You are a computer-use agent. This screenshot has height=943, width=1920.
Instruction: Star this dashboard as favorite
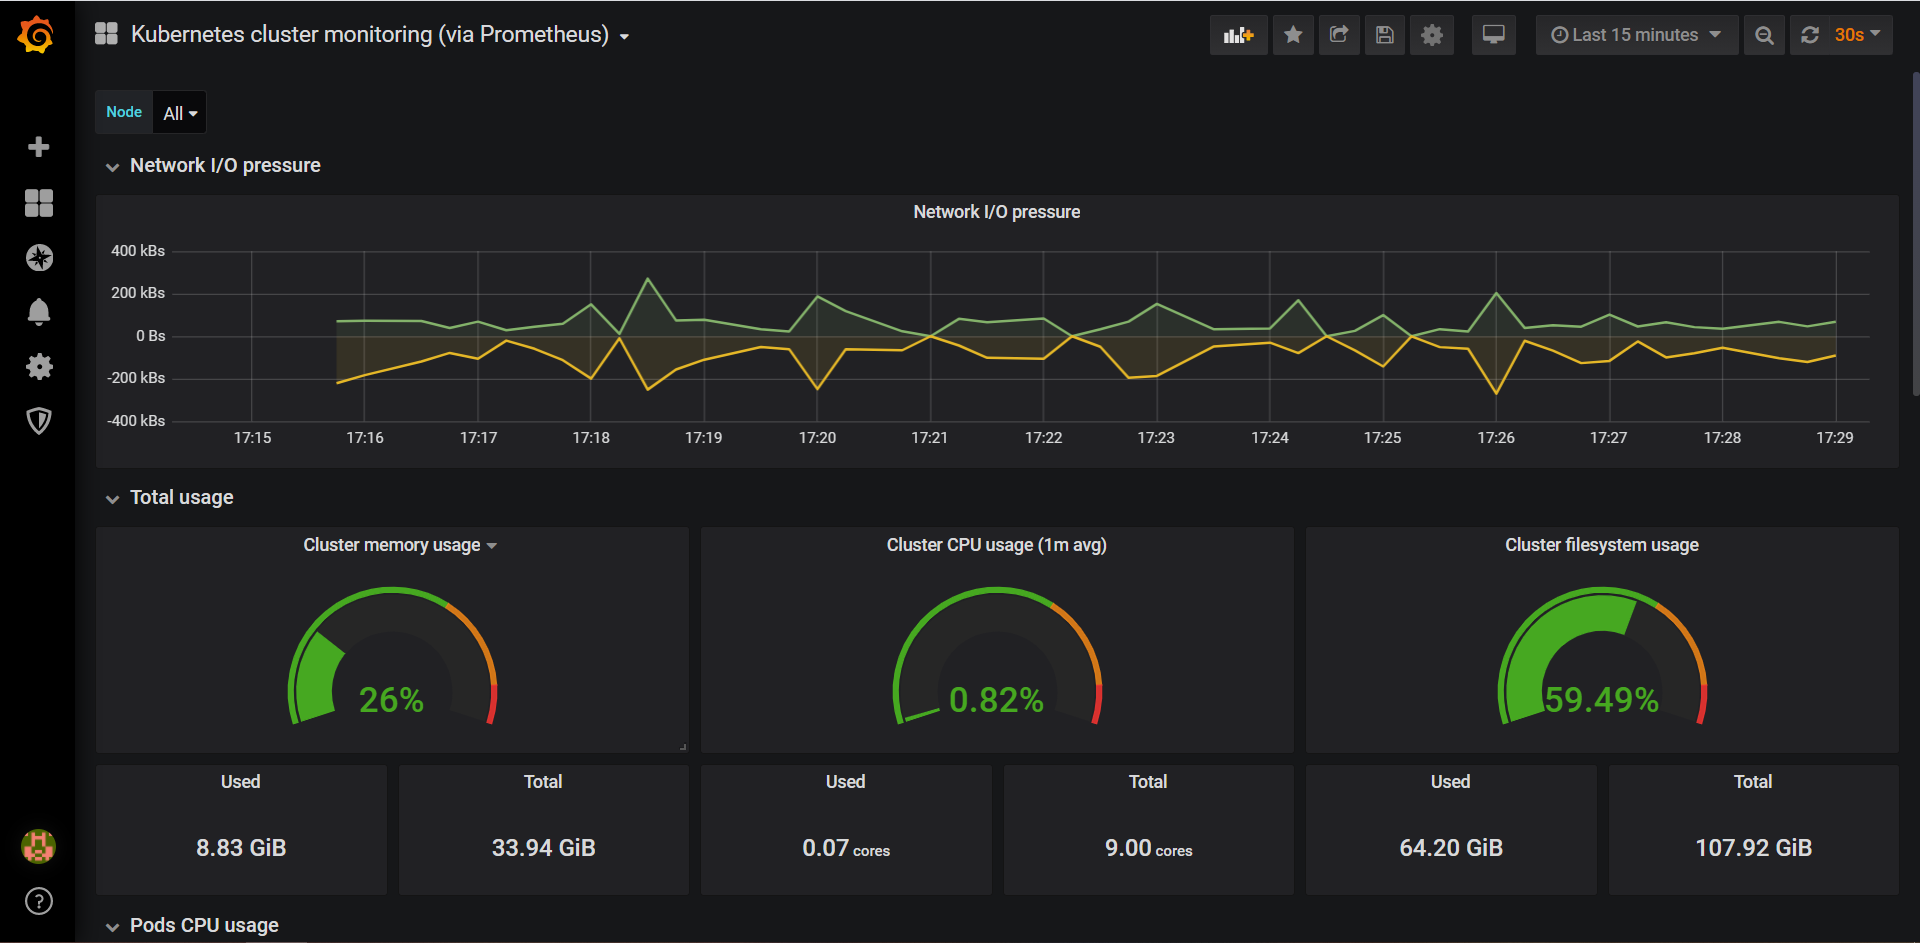1293,35
